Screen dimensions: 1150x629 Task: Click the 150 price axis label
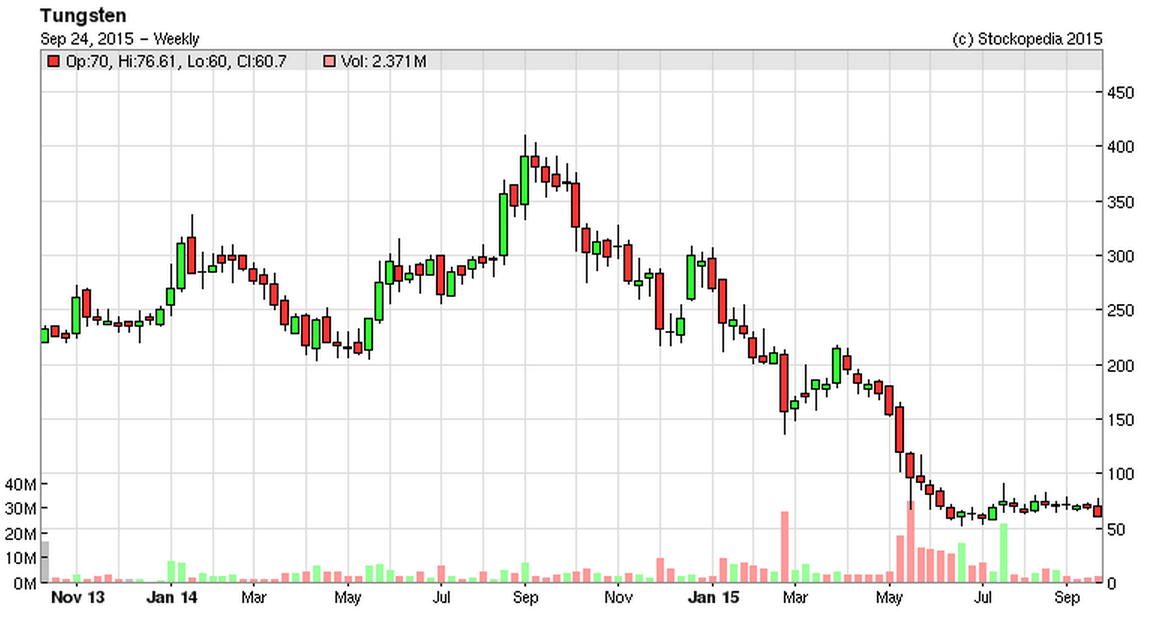coord(1120,419)
